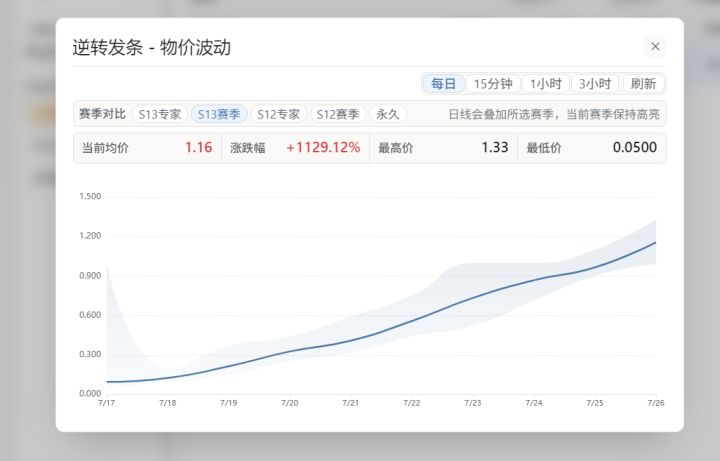Toggle the S13赛季 season comparison
The width and height of the screenshot is (720, 461).
(x=219, y=114)
